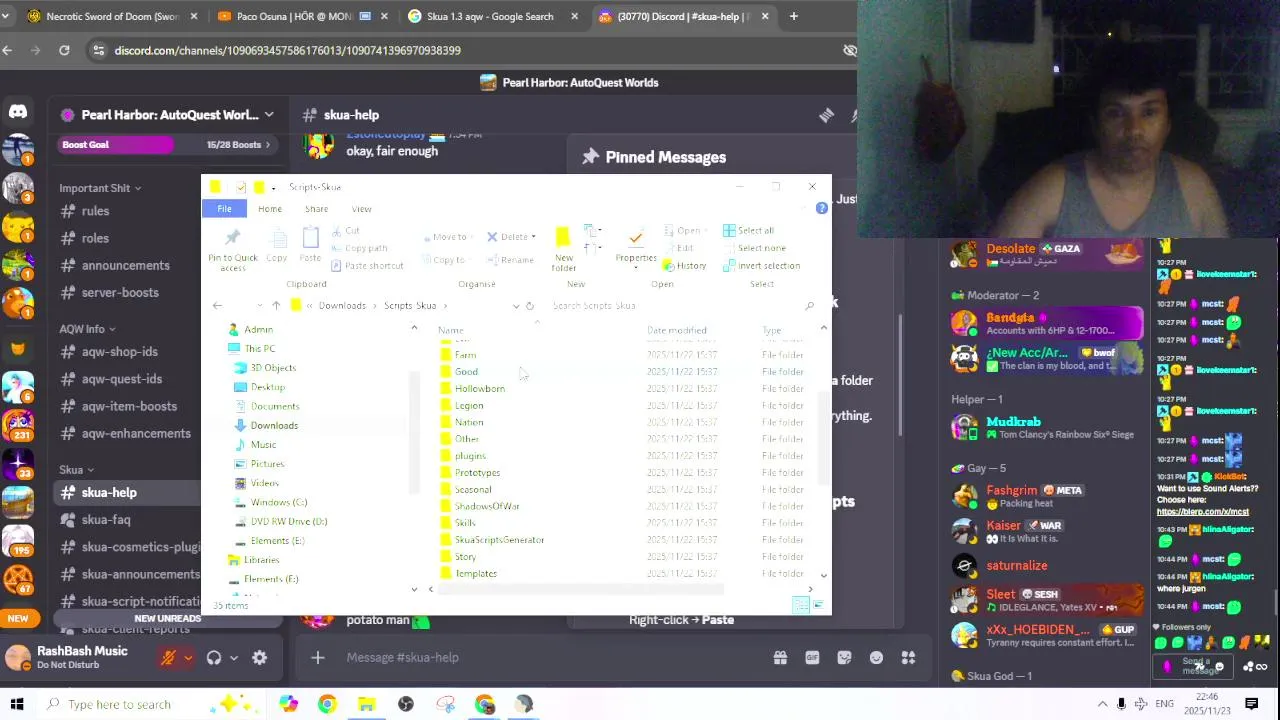Select Windows (C:) drive in the navigation pane

click(278, 502)
